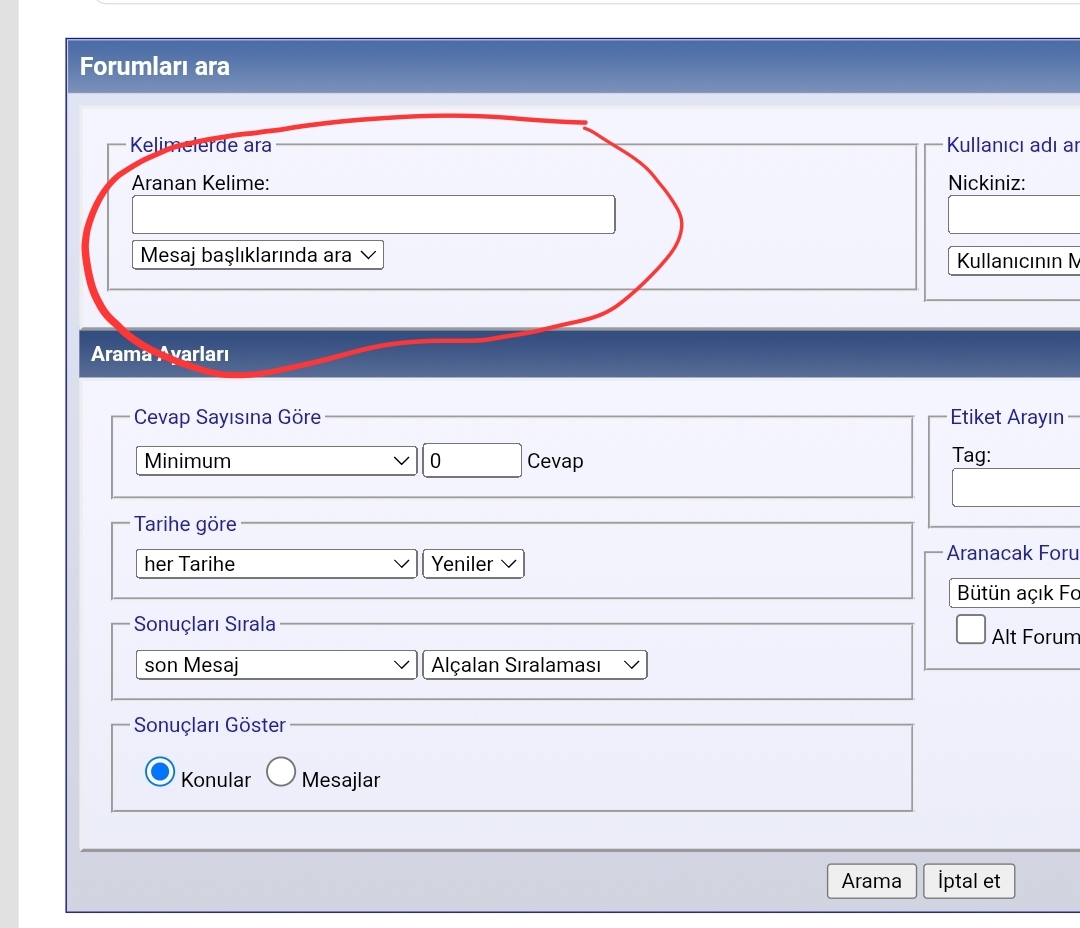Open the Yeniler dropdown

[x=473, y=564]
